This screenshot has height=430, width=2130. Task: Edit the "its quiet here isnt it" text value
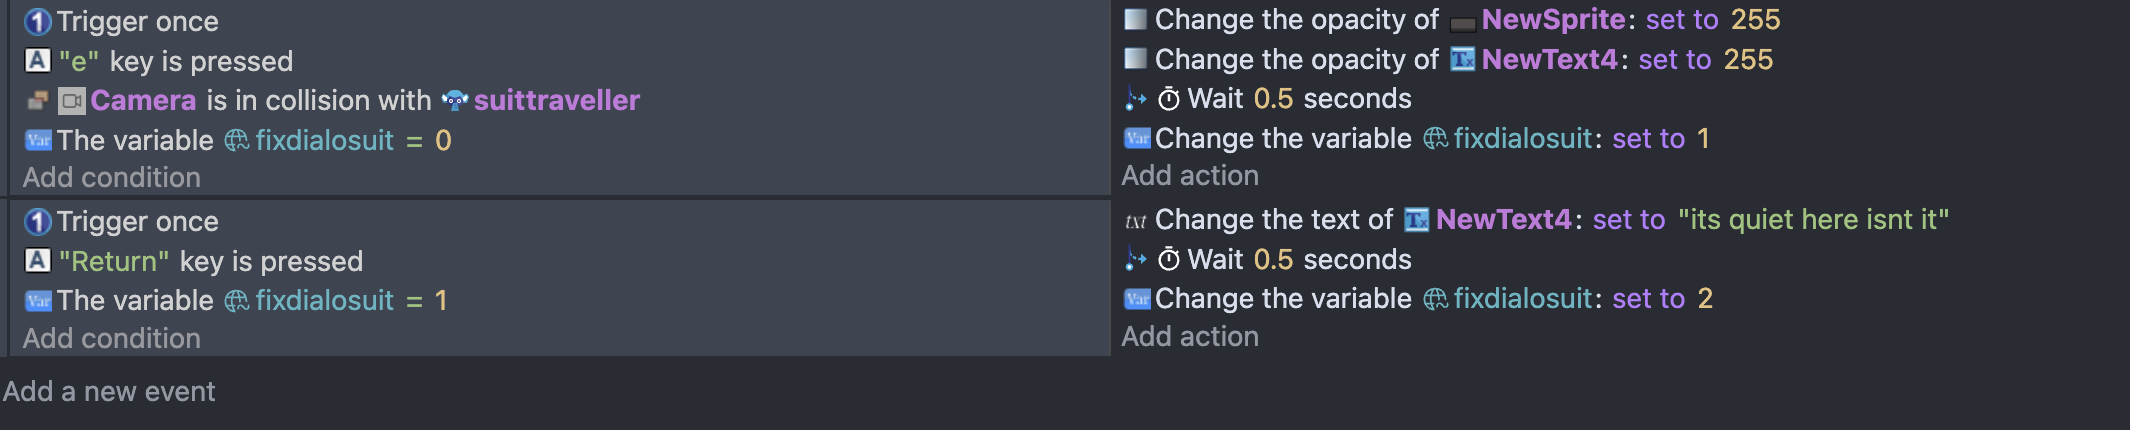[1813, 219]
